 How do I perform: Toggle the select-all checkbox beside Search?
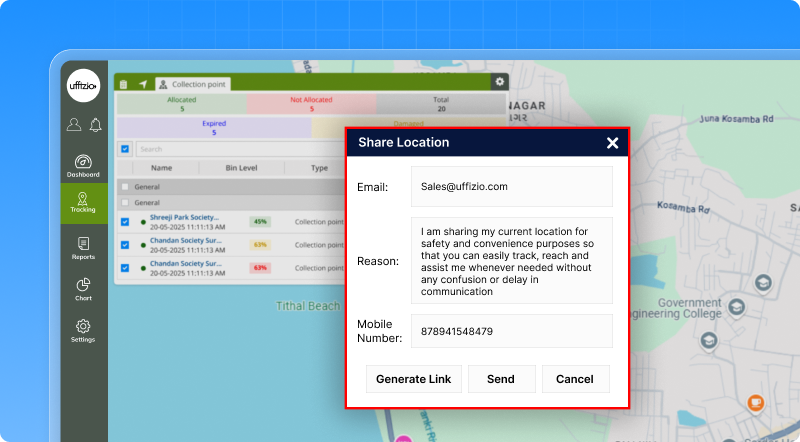[x=125, y=149]
